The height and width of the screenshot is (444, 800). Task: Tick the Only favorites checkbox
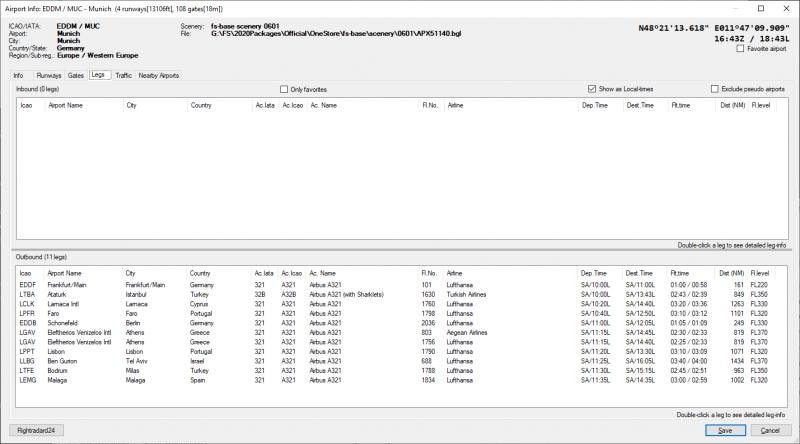[284, 89]
